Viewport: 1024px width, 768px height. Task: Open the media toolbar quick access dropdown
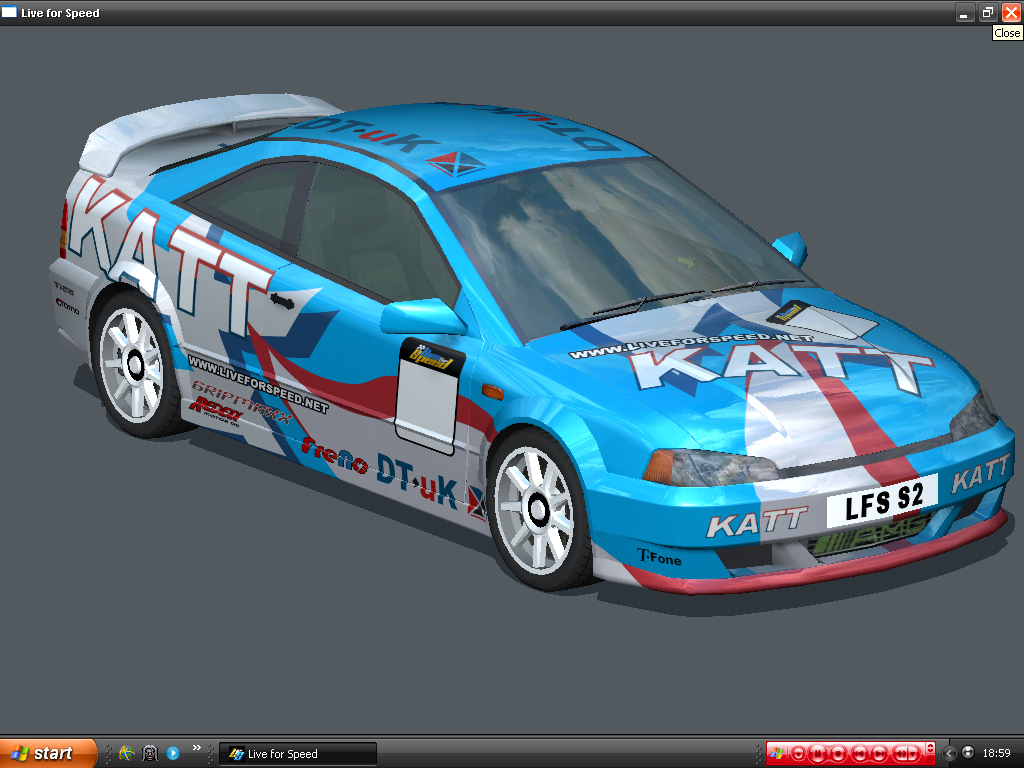[798, 754]
